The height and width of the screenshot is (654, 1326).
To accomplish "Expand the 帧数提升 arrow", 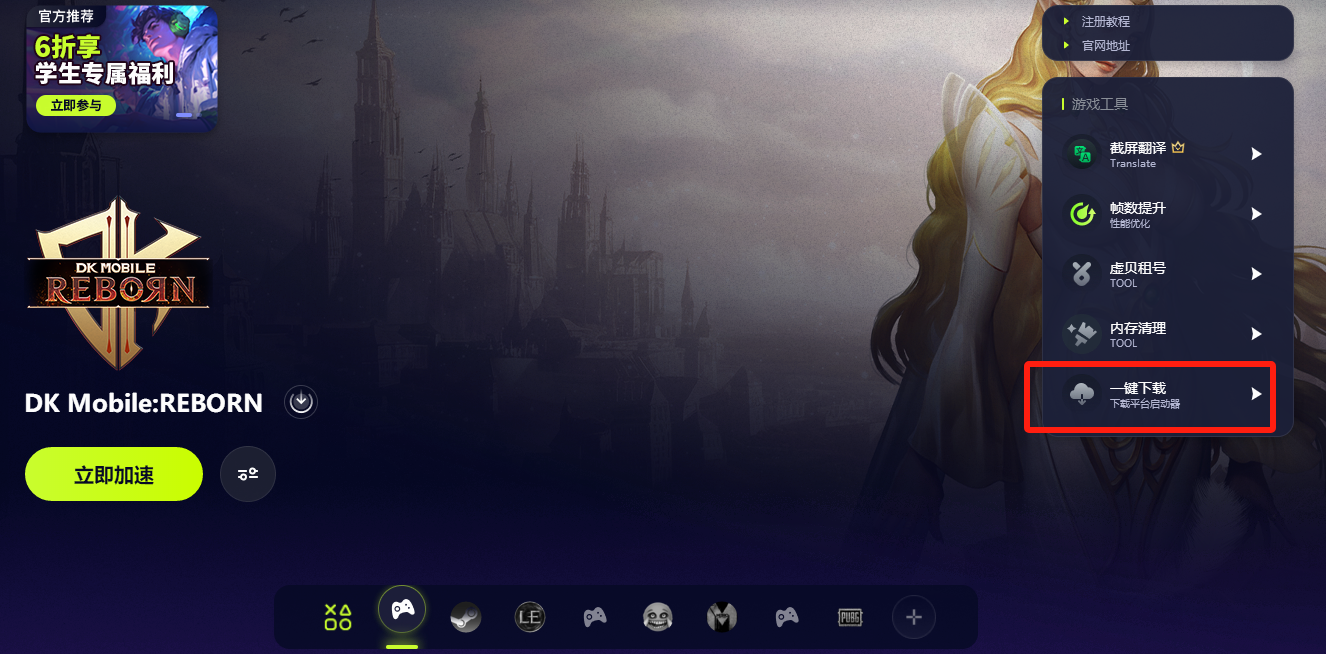I will point(1257,214).
